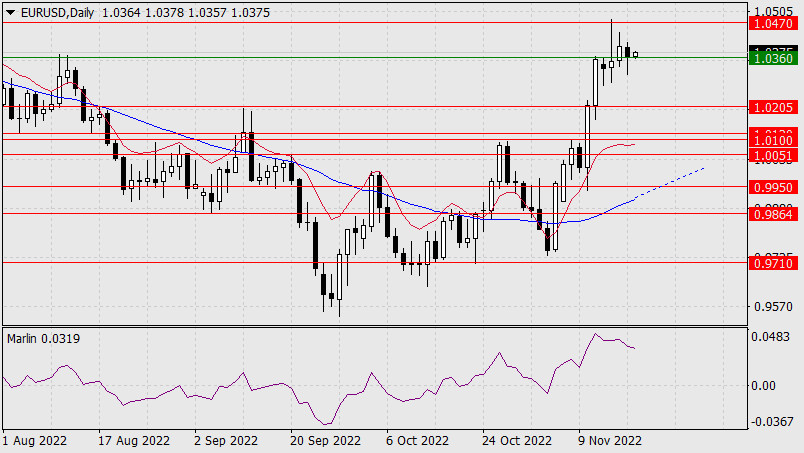The width and height of the screenshot is (804, 453).
Task: Select the 1.0051 price level label
Action: (774, 155)
